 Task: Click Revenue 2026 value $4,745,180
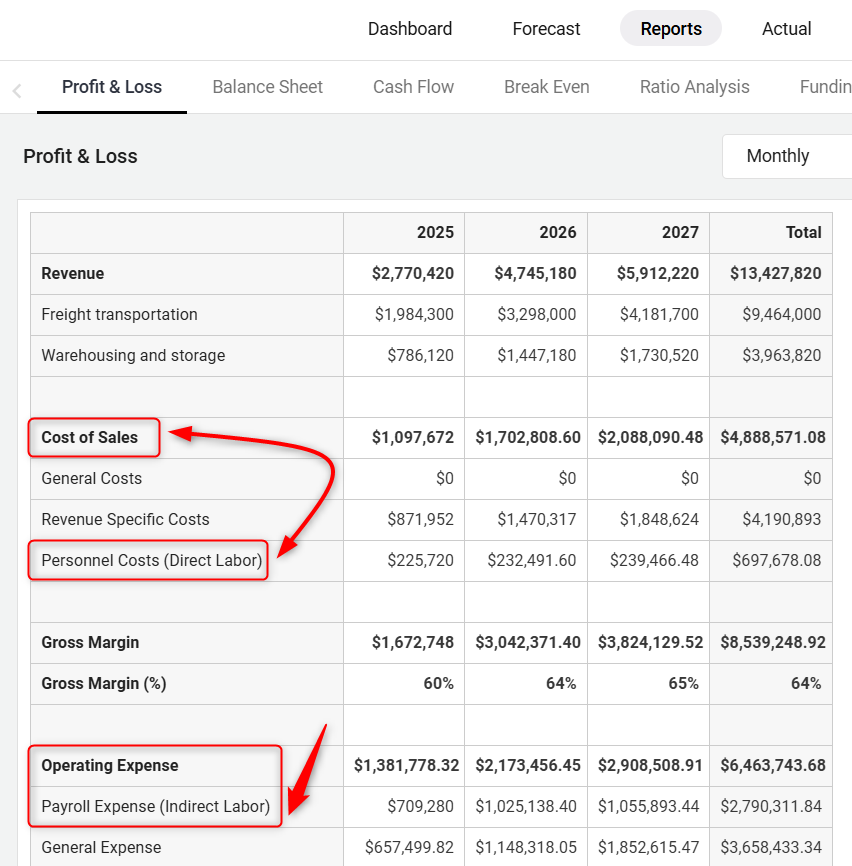click(535, 273)
